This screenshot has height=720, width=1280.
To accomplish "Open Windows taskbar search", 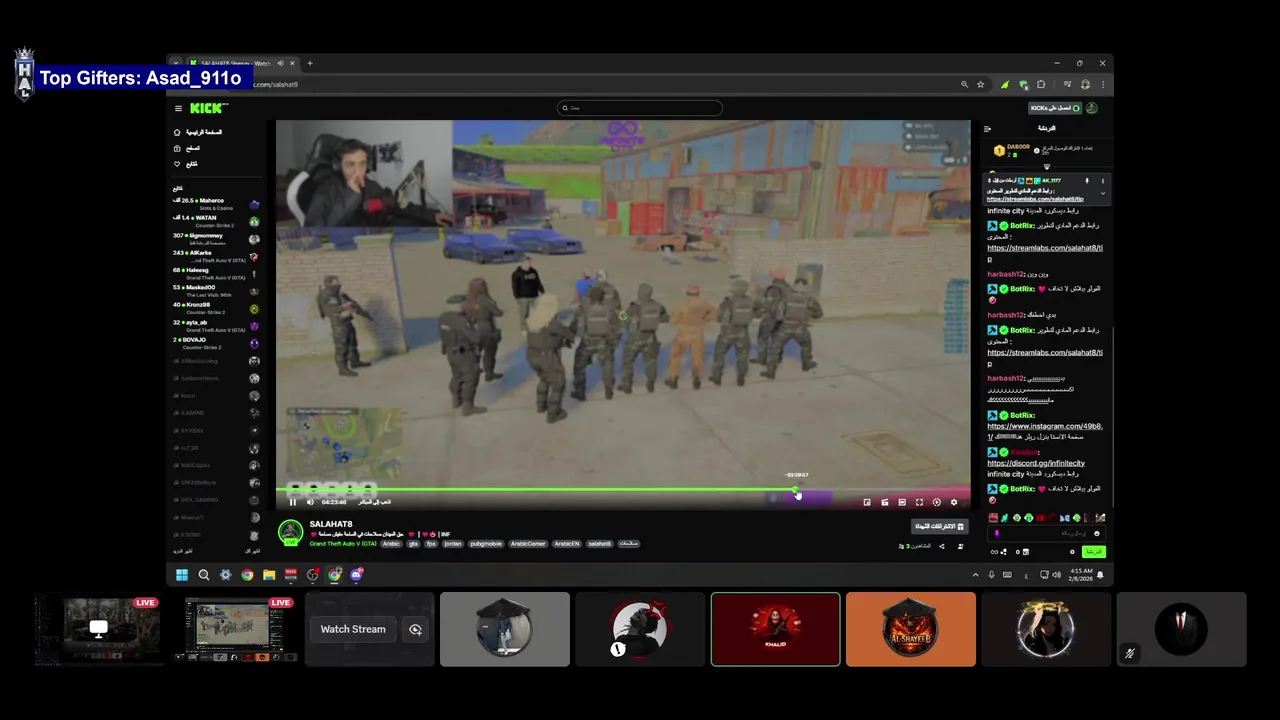I will [x=204, y=575].
